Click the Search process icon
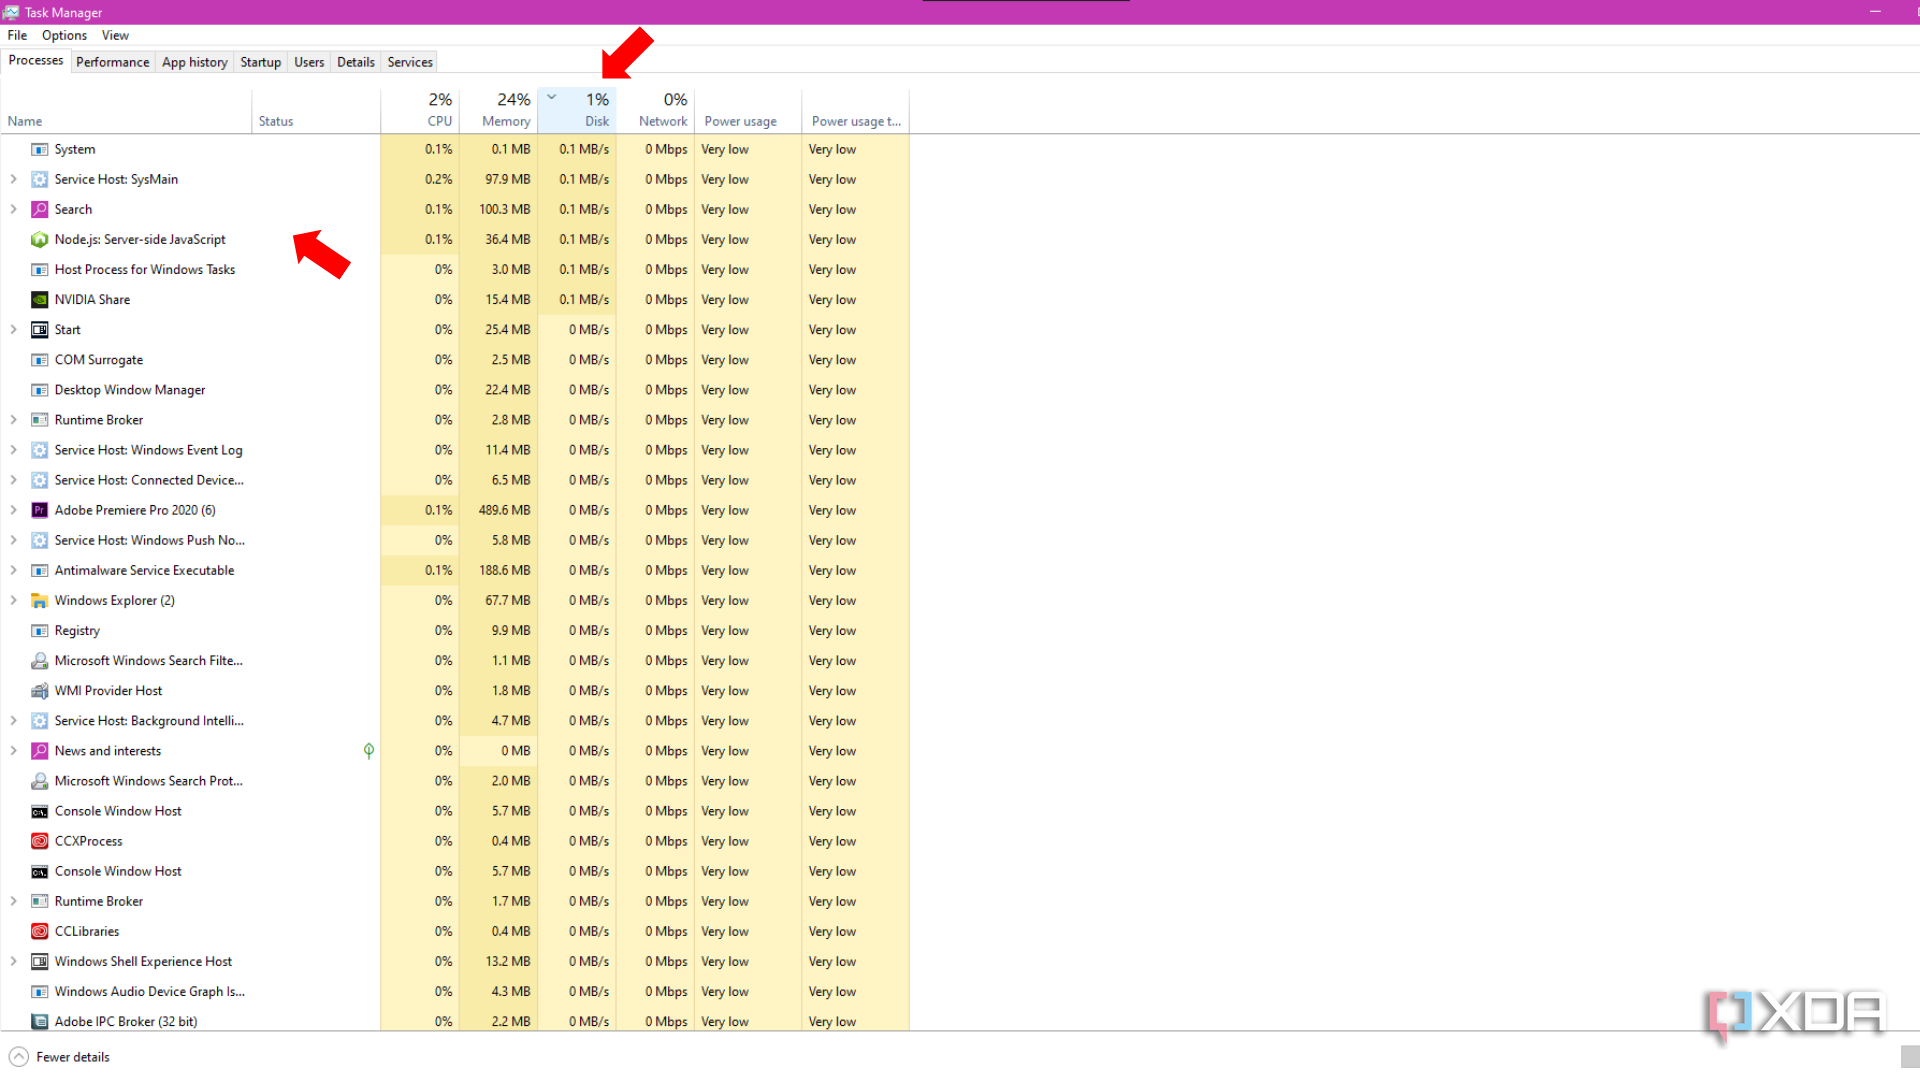Screen dimensions: 1920x1080 [39, 209]
